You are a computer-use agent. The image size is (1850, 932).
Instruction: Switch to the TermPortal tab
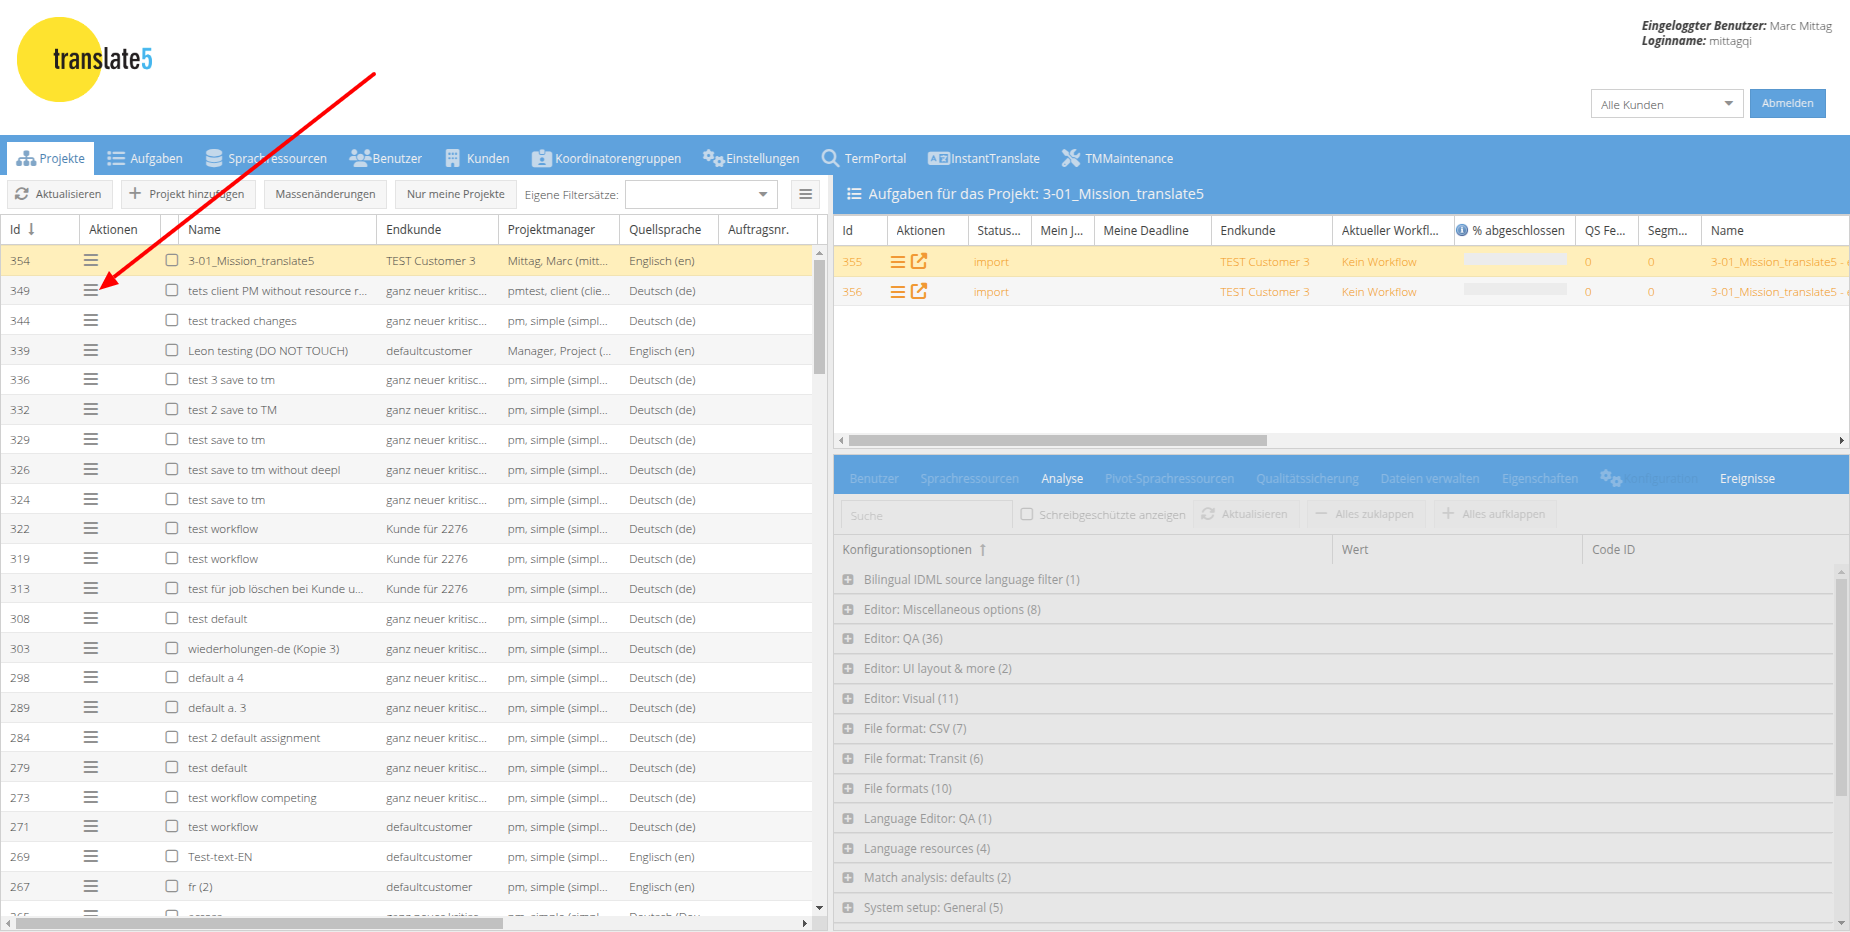click(x=864, y=158)
